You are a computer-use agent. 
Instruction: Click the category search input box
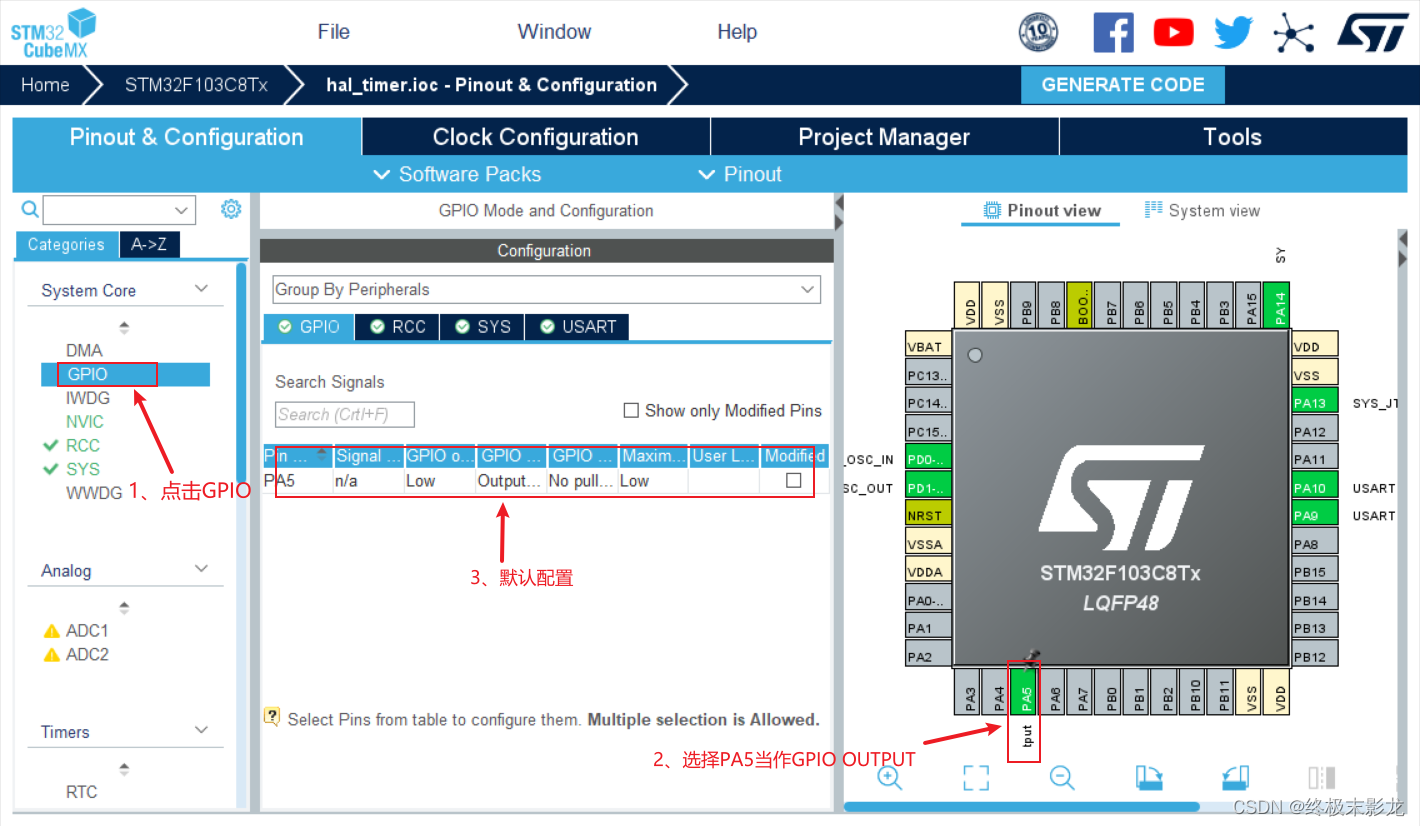pos(108,210)
